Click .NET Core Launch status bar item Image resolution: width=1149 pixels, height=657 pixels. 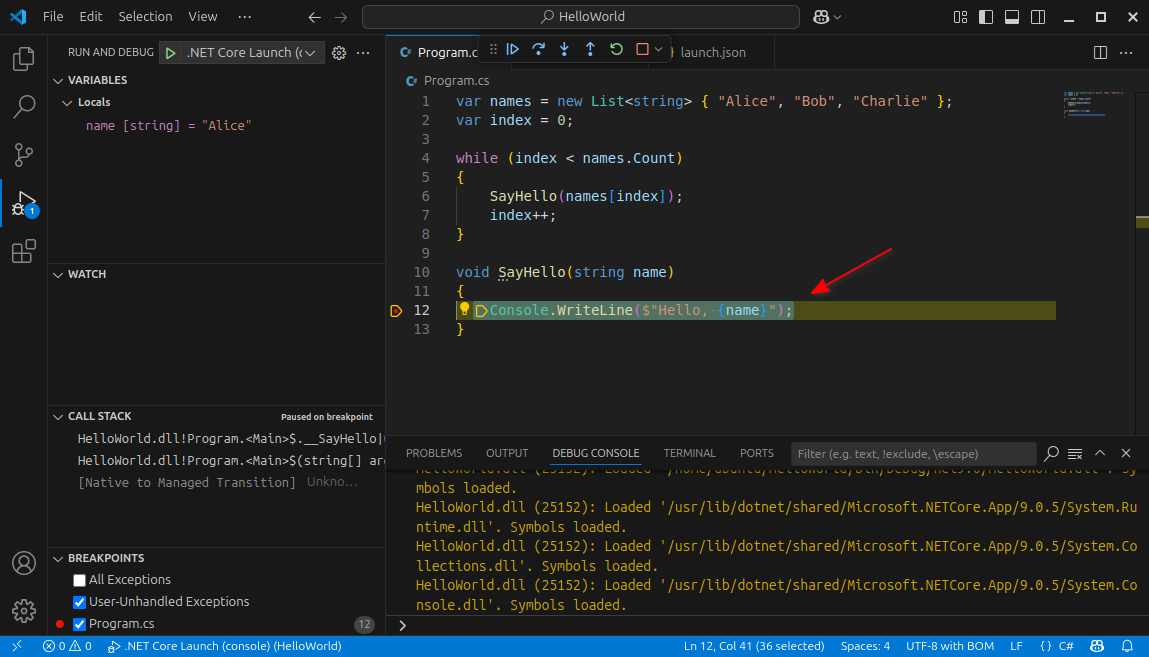pos(224,646)
